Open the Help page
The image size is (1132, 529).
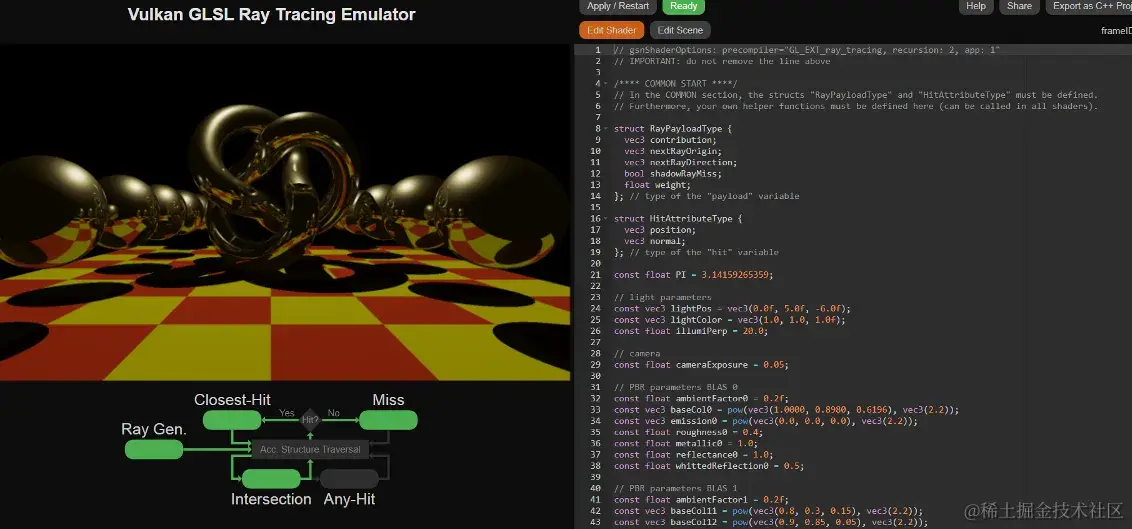click(x=975, y=6)
